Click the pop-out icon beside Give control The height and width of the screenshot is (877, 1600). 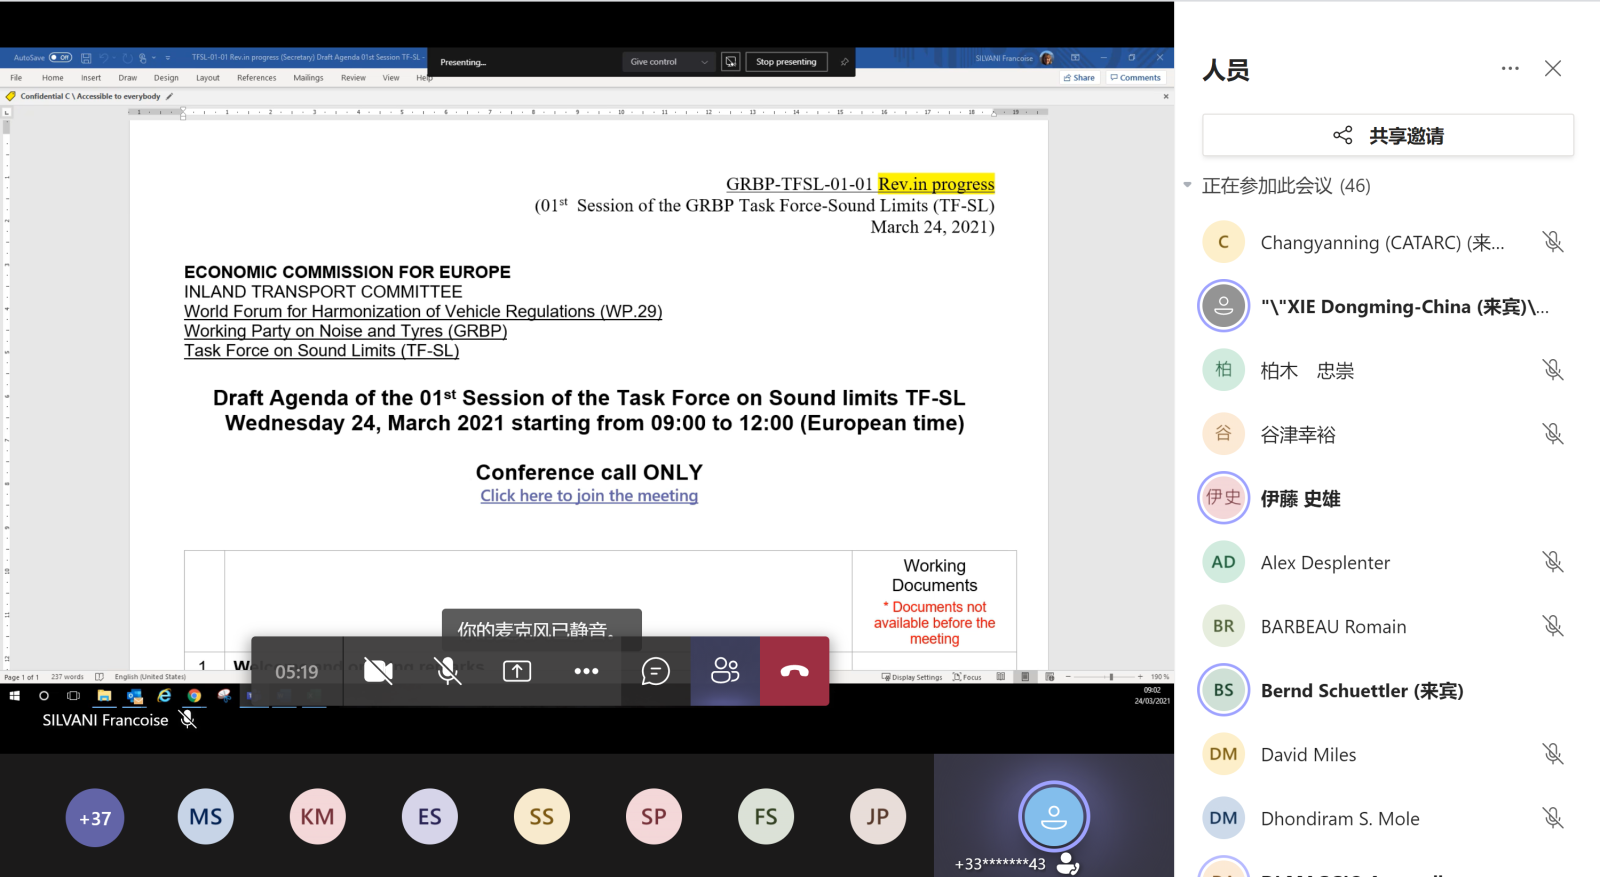pos(731,62)
